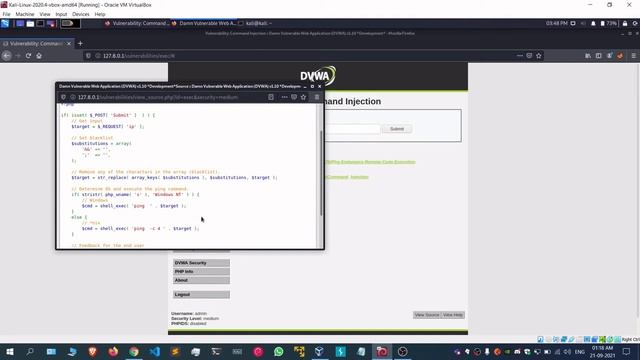Viewport: 640px width, 360px height.
Task: Click the Submit button on DVWA page
Action: point(397,129)
